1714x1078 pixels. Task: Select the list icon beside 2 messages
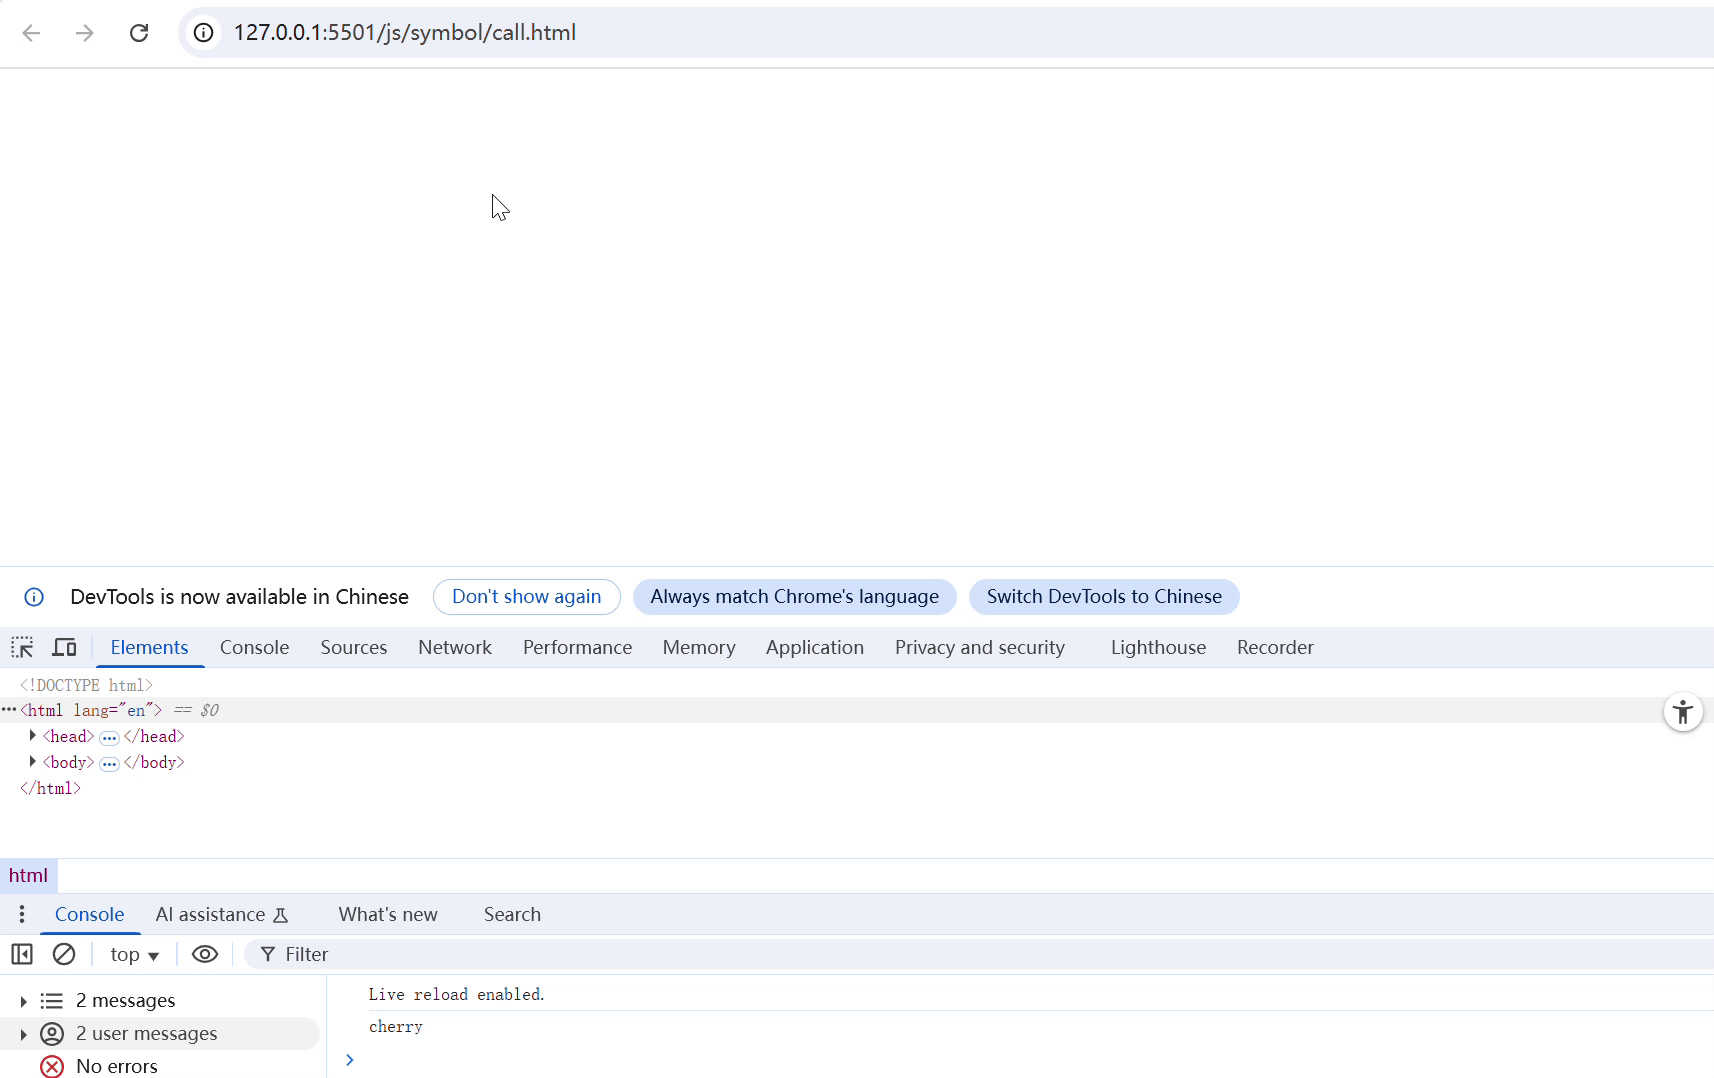[x=52, y=1001]
